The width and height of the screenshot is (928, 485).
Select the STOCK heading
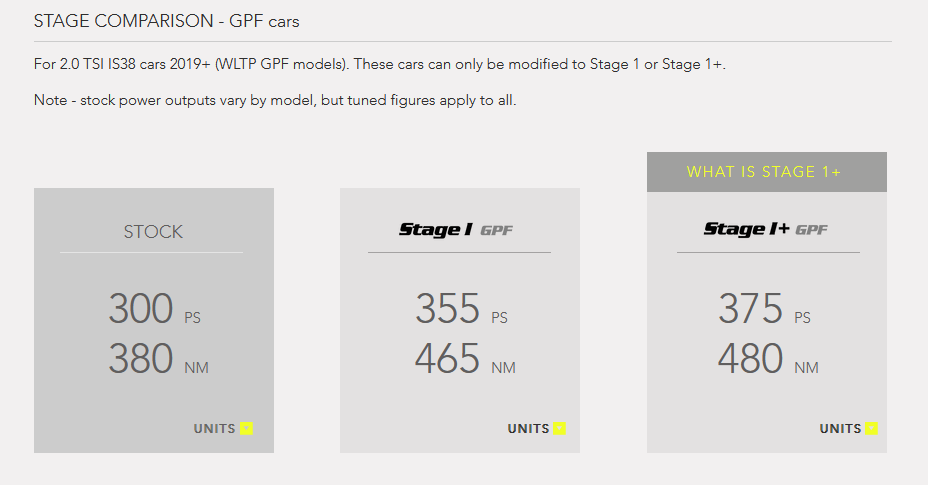point(153,232)
